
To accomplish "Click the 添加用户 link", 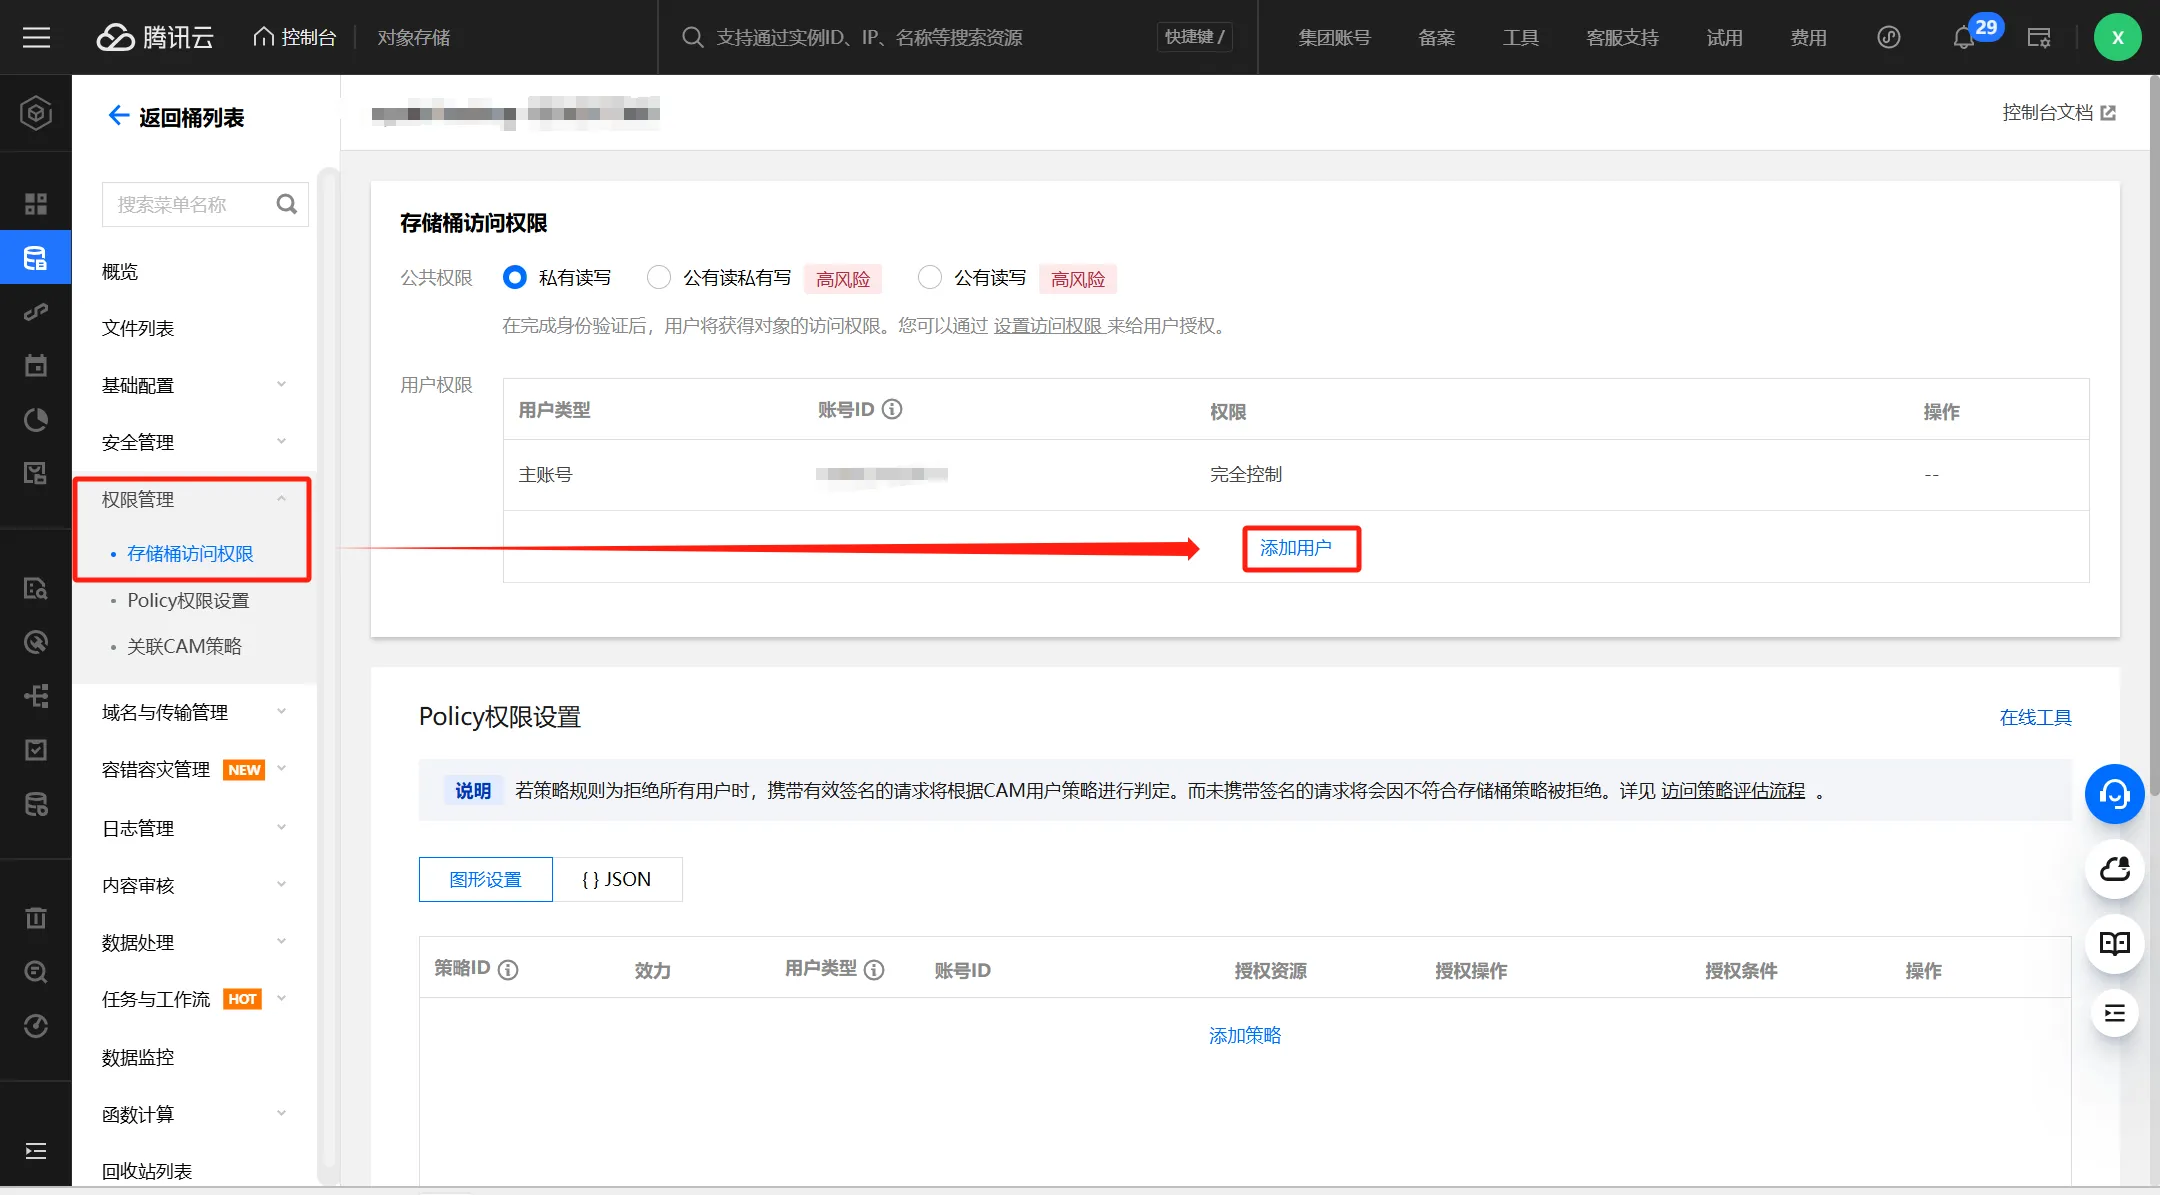I will point(1296,548).
